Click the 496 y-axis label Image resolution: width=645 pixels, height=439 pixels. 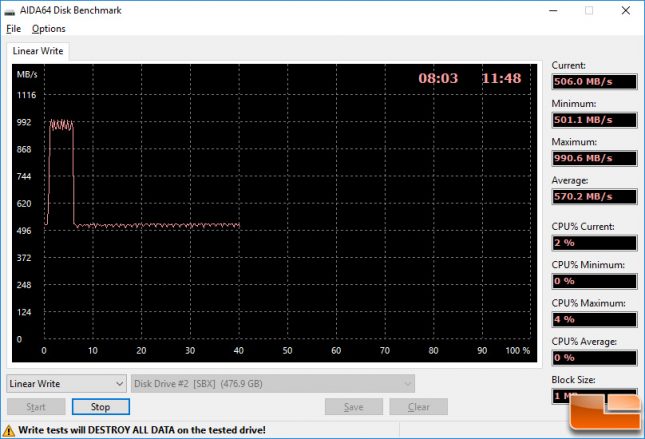[24, 231]
